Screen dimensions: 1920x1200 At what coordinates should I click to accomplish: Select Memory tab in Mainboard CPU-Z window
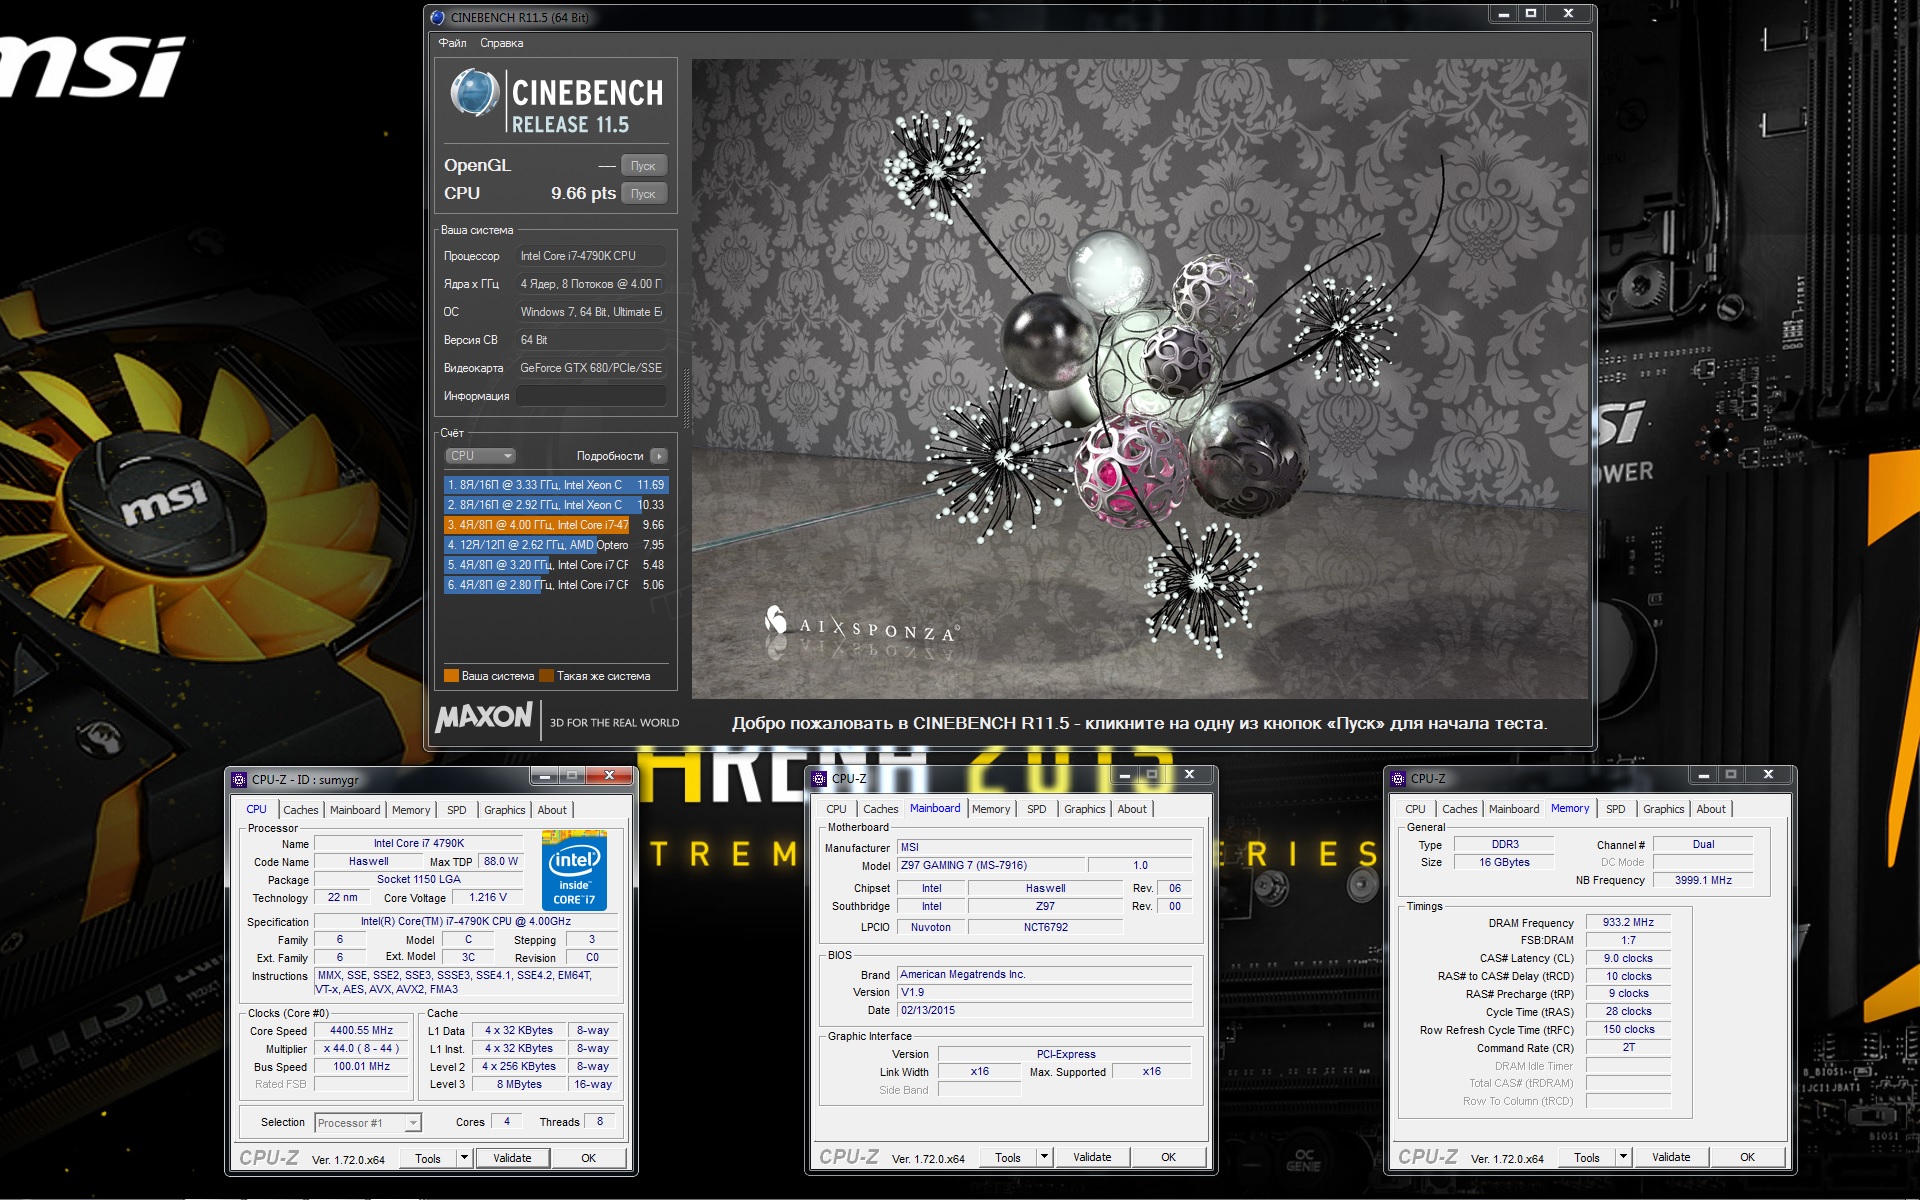pyautogui.click(x=991, y=809)
